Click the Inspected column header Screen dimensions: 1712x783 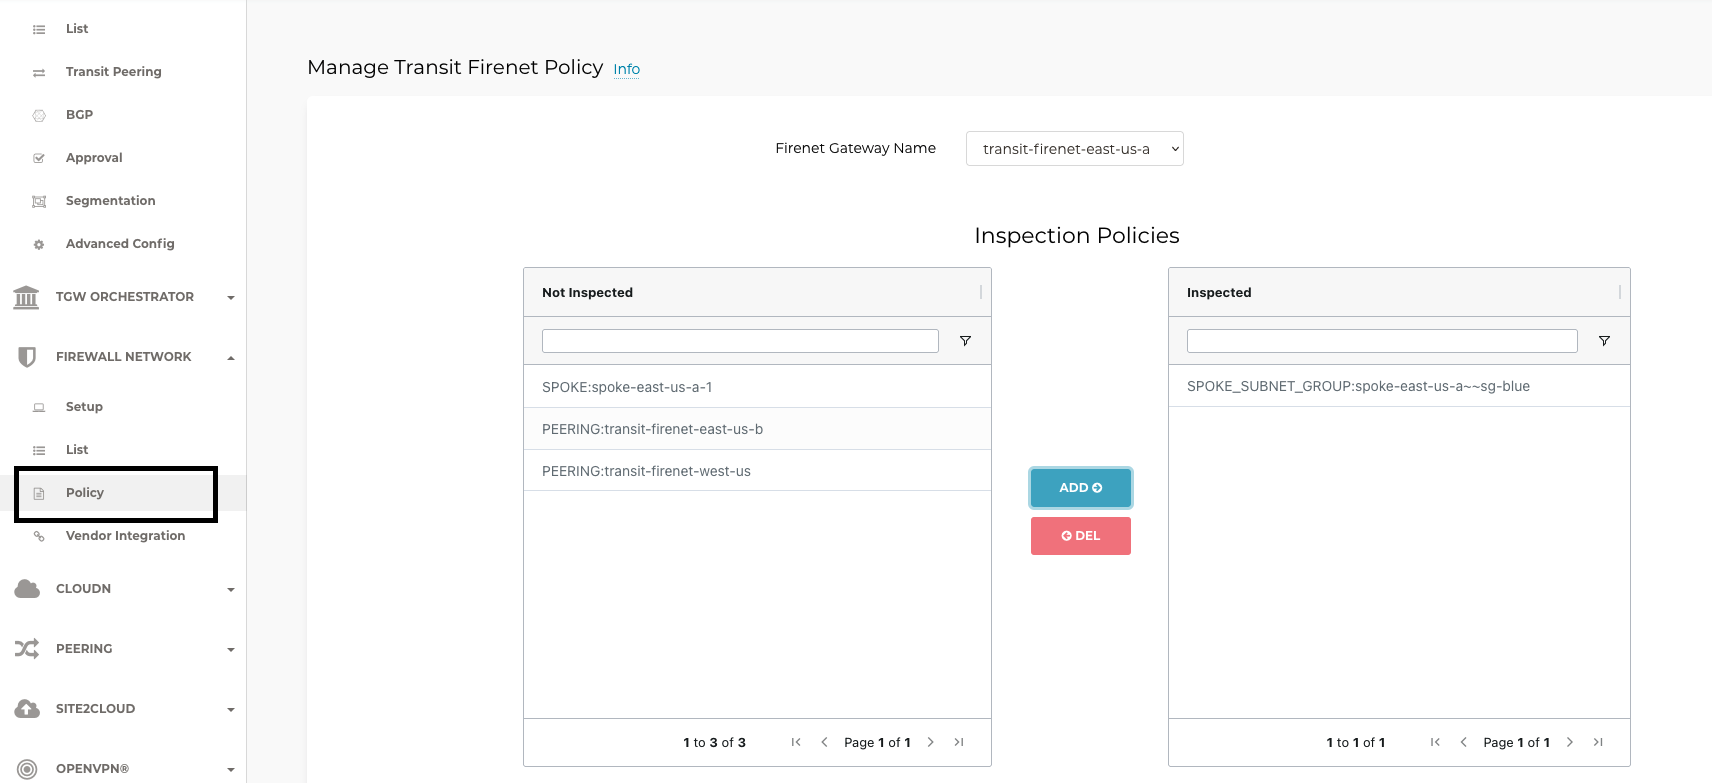1399,292
